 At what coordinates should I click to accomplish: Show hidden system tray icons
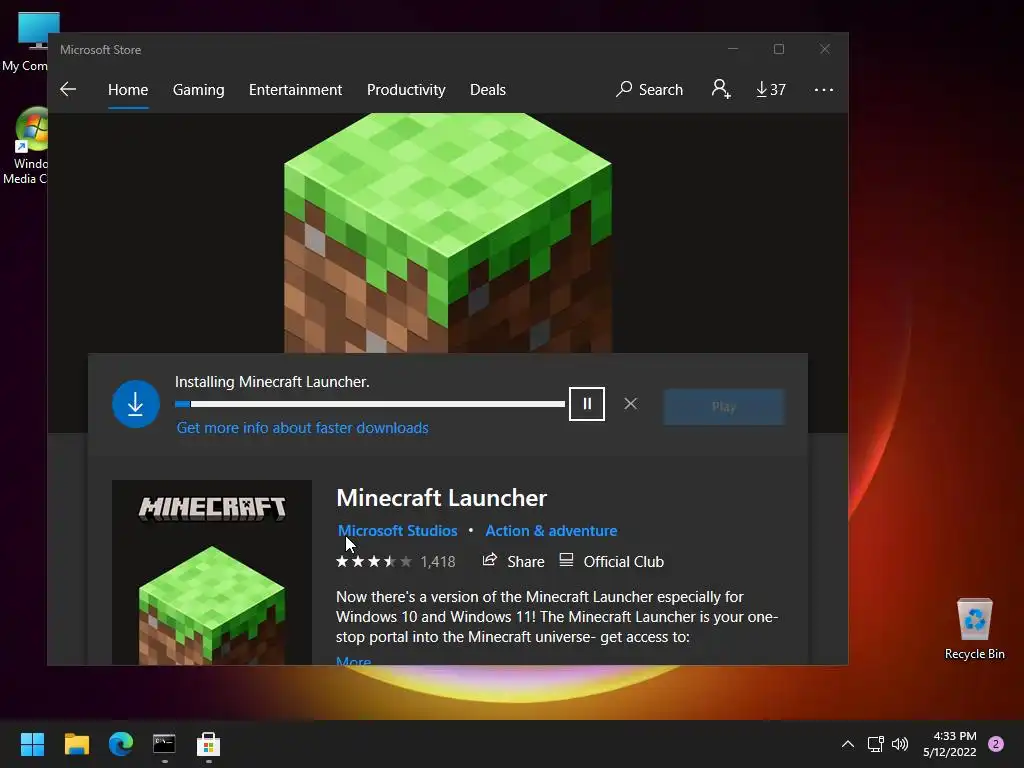[848, 744]
